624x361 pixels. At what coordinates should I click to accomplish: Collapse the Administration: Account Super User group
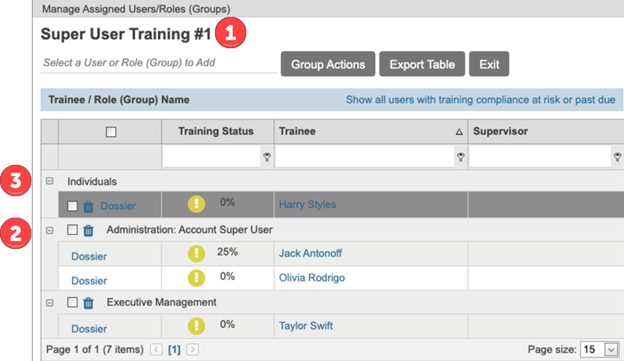click(x=49, y=230)
